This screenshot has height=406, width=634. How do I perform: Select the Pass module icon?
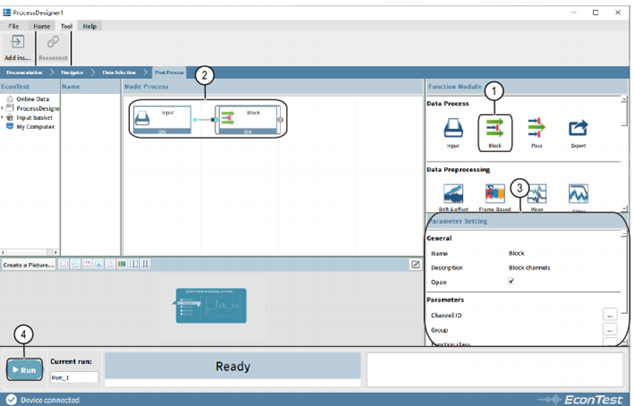(x=537, y=128)
